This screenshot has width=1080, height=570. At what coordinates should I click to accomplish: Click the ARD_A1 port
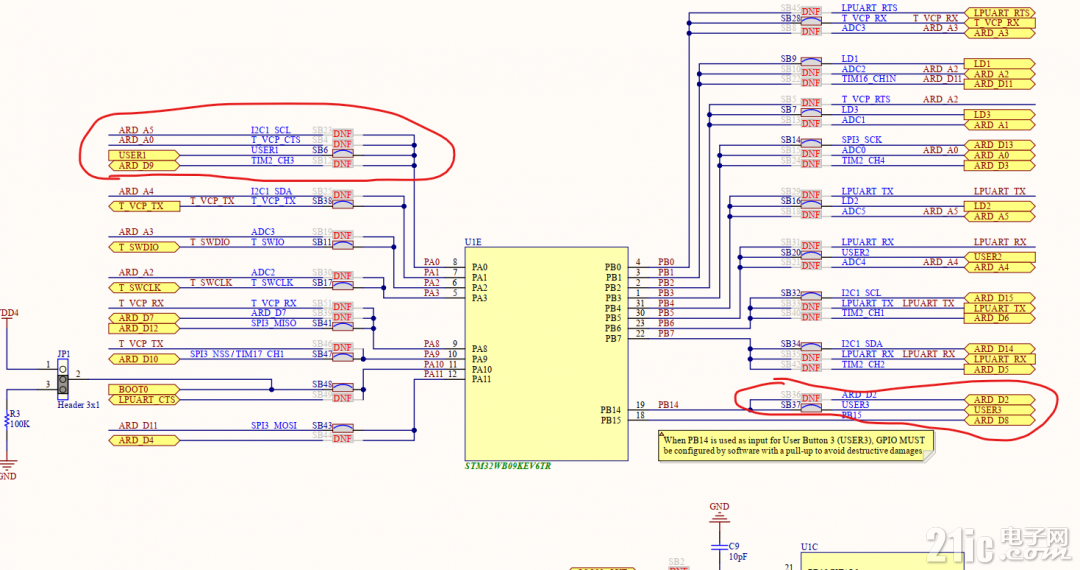tap(1000, 125)
